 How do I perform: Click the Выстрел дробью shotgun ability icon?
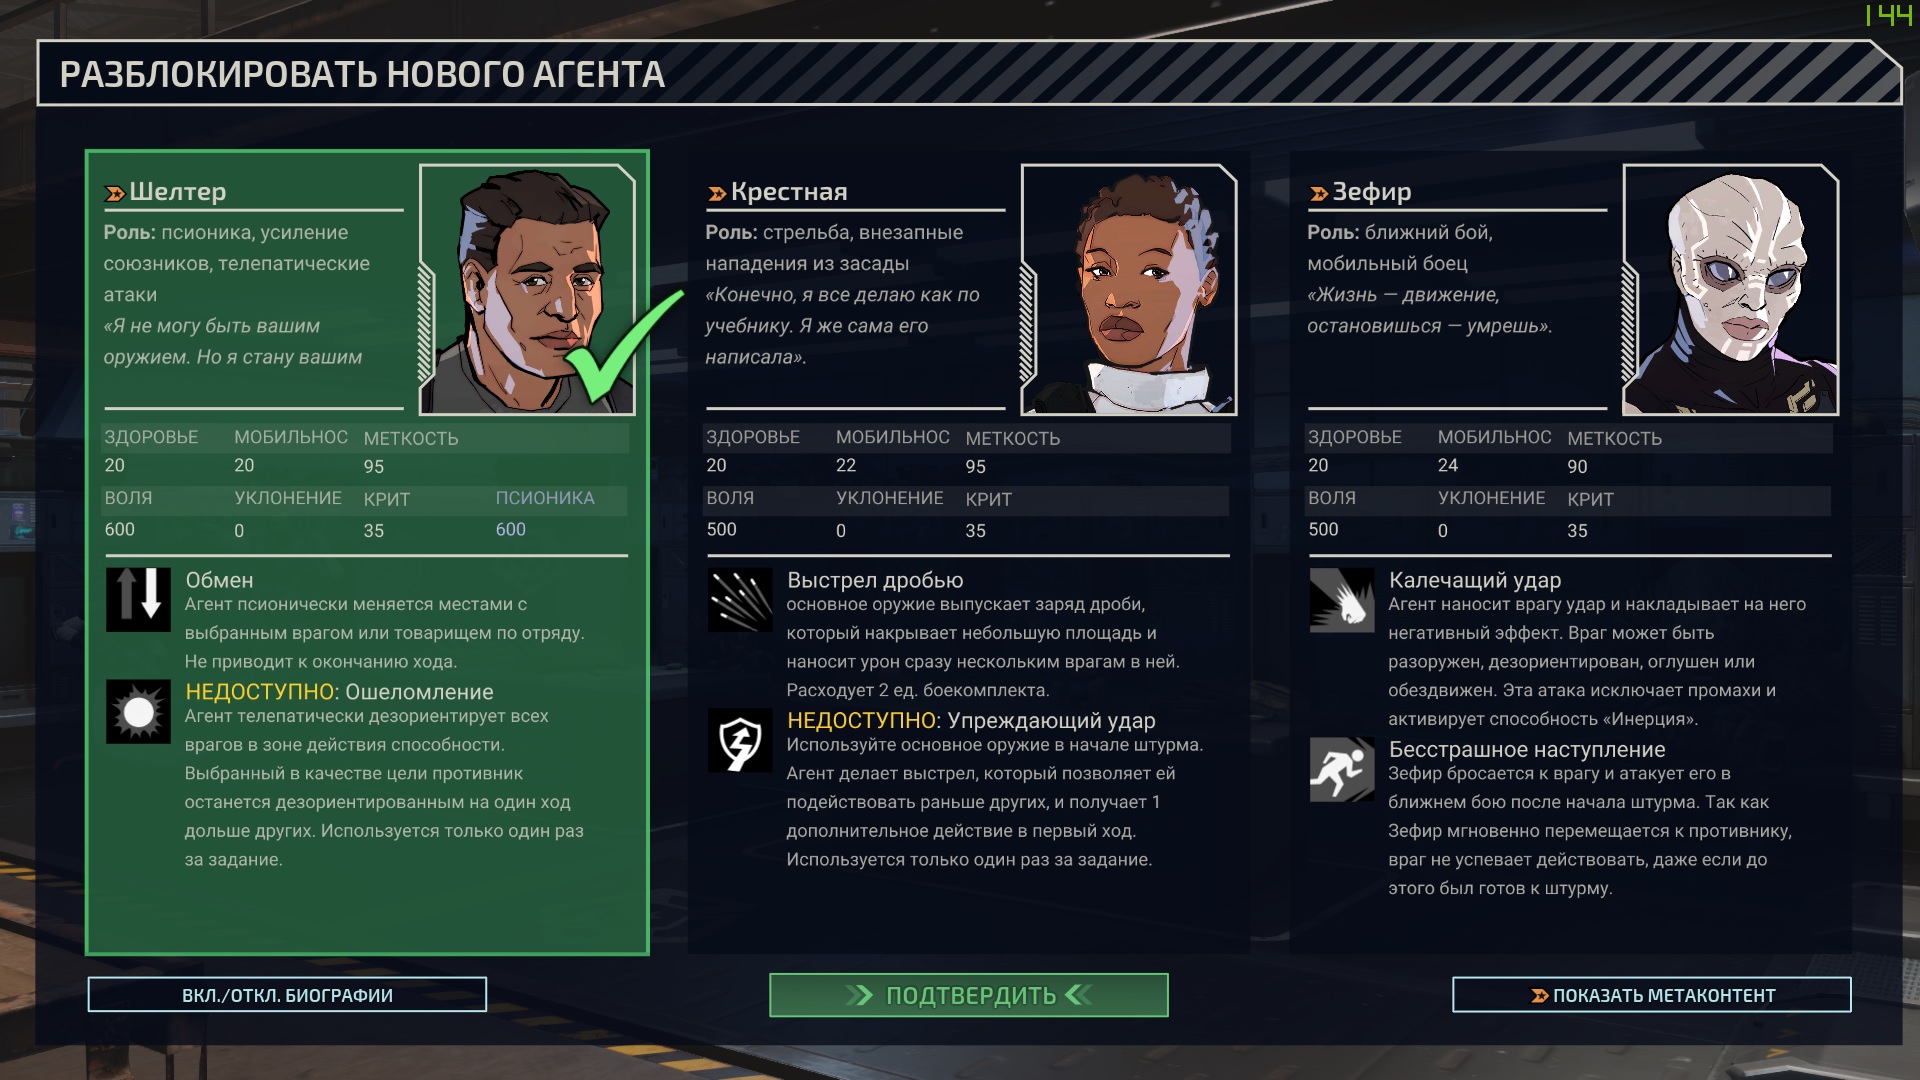click(740, 599)
